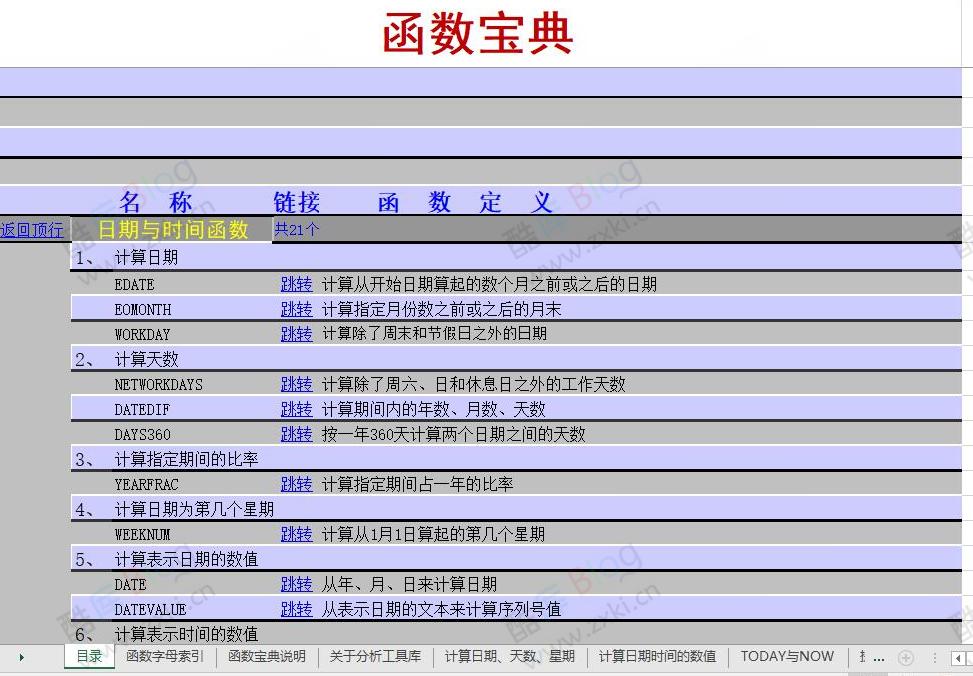Click the sheet navigation arrow at bottom left
Screen dimensions: 973x676
click(20, 657)
